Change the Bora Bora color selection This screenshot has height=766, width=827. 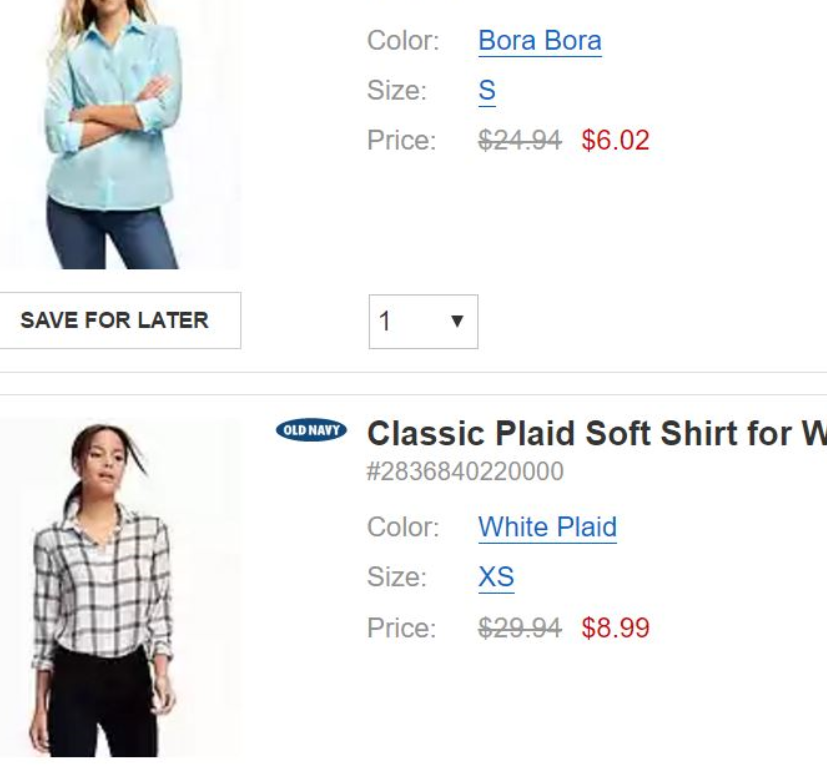[x=540, y=41]
